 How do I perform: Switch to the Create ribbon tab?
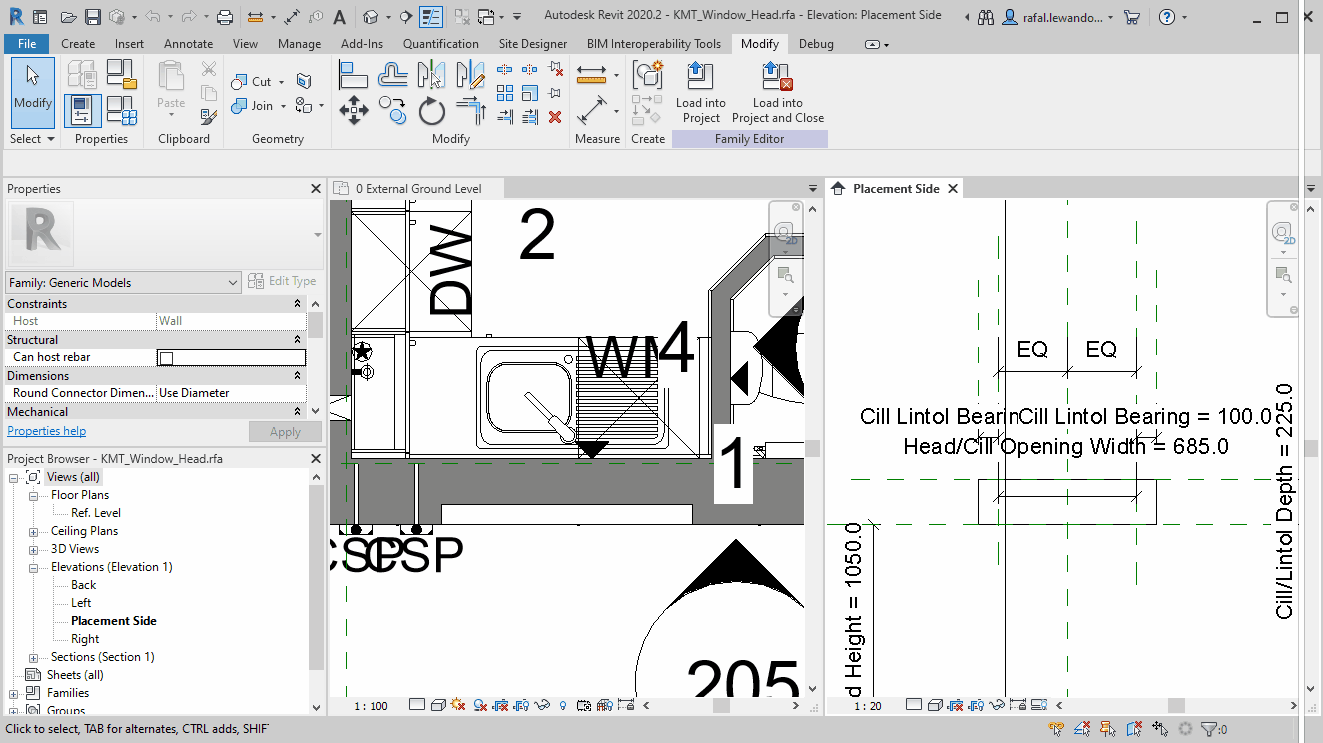(77, 43)
